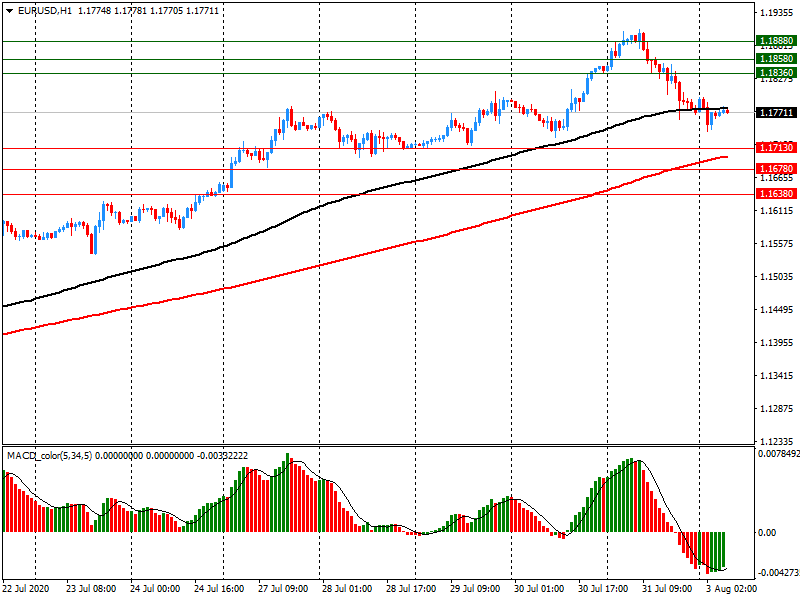The image size is (800, 600).
Task: Click the 30 Jul 17:00 time label
Action: pyautogui.click(x=603, y=589)
